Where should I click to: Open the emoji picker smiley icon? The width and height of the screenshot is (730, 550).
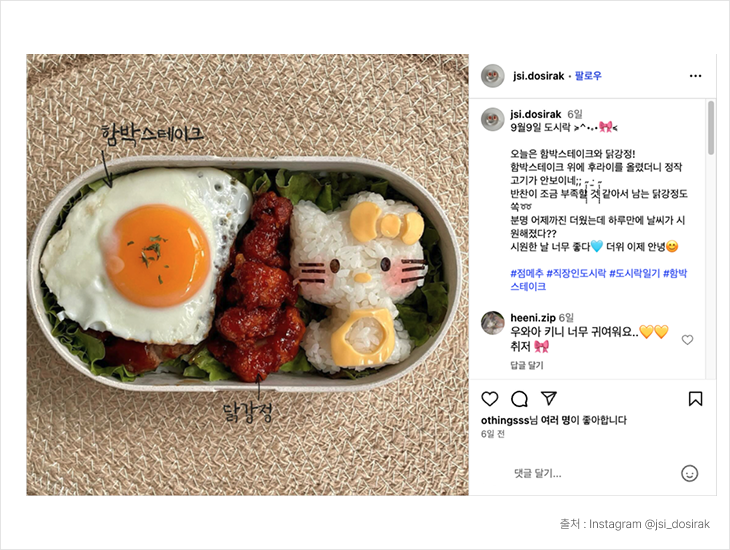pos(689,473)
